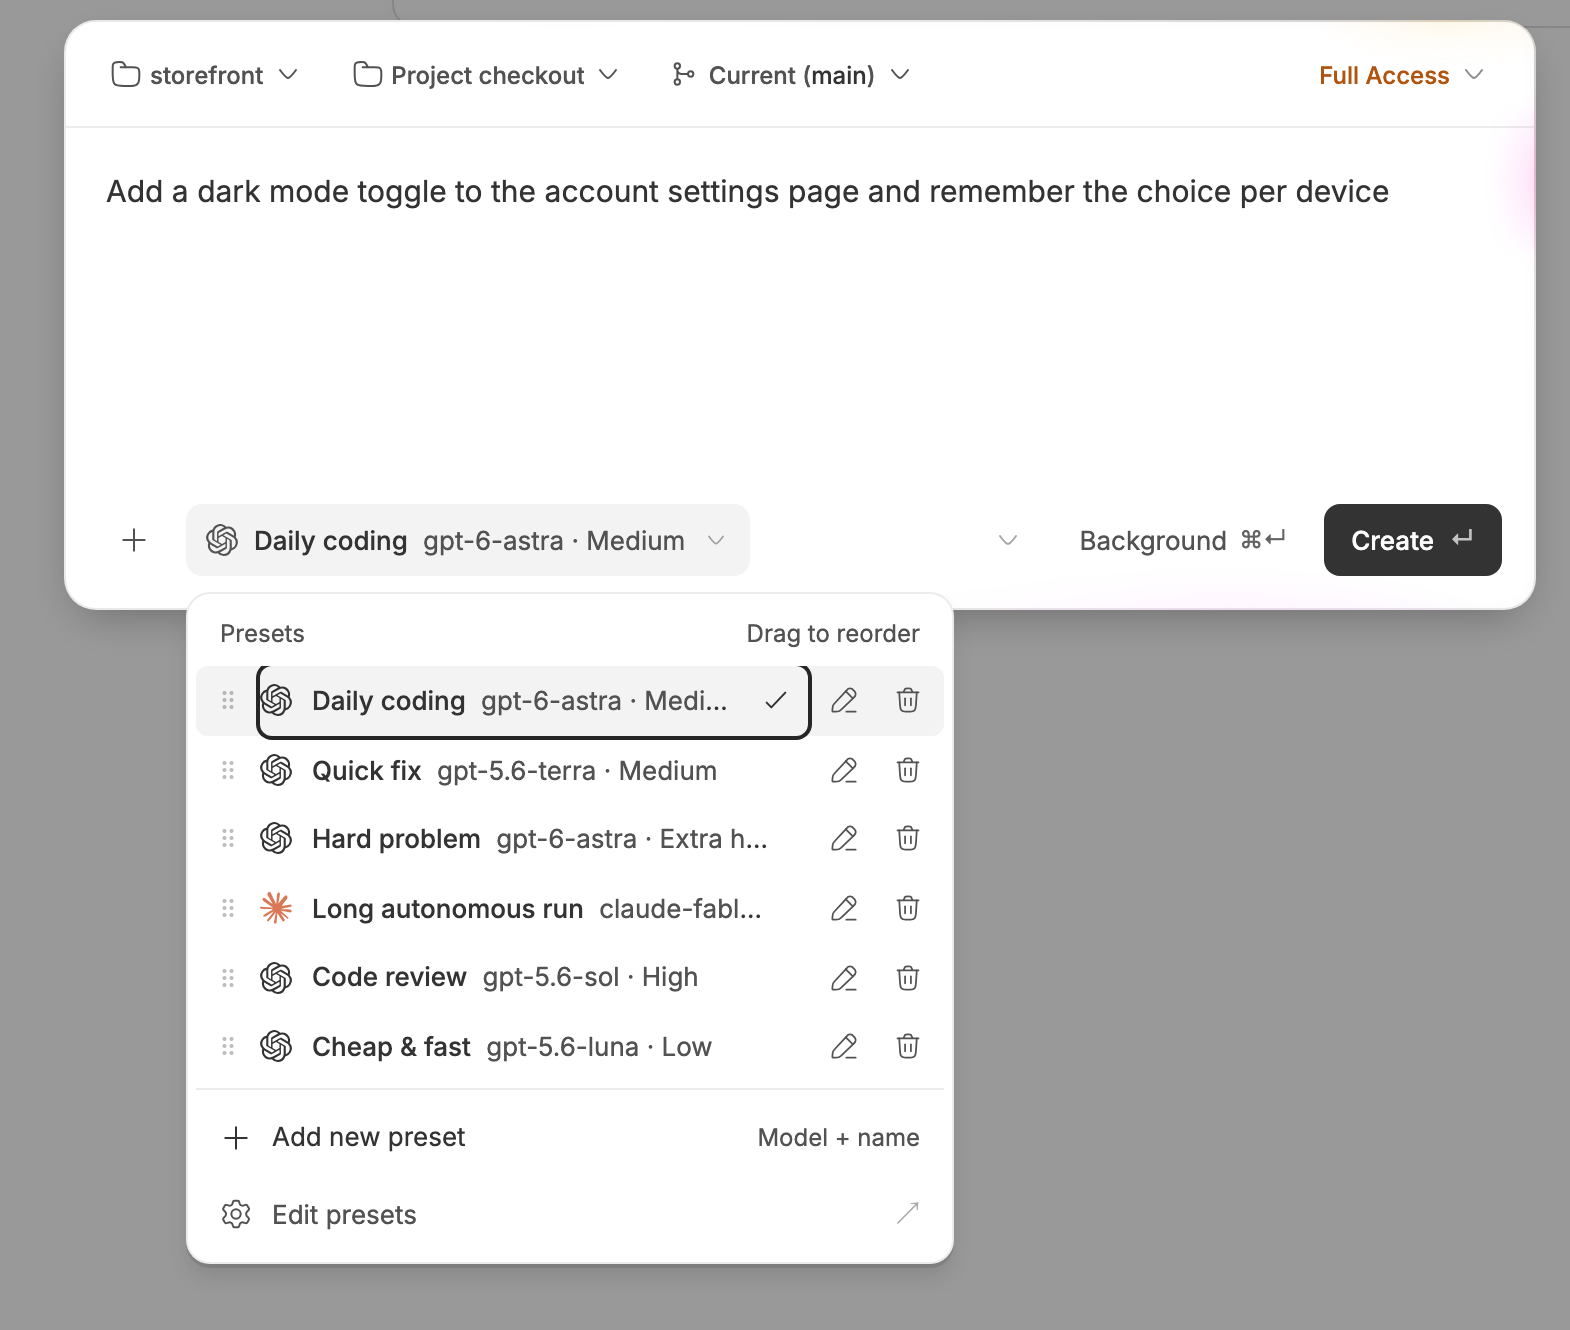The height and width of the screenshot is (1330, 1570).
Task: Click the arrow icon at the right of Edit presets
Action: (907, 1214)
